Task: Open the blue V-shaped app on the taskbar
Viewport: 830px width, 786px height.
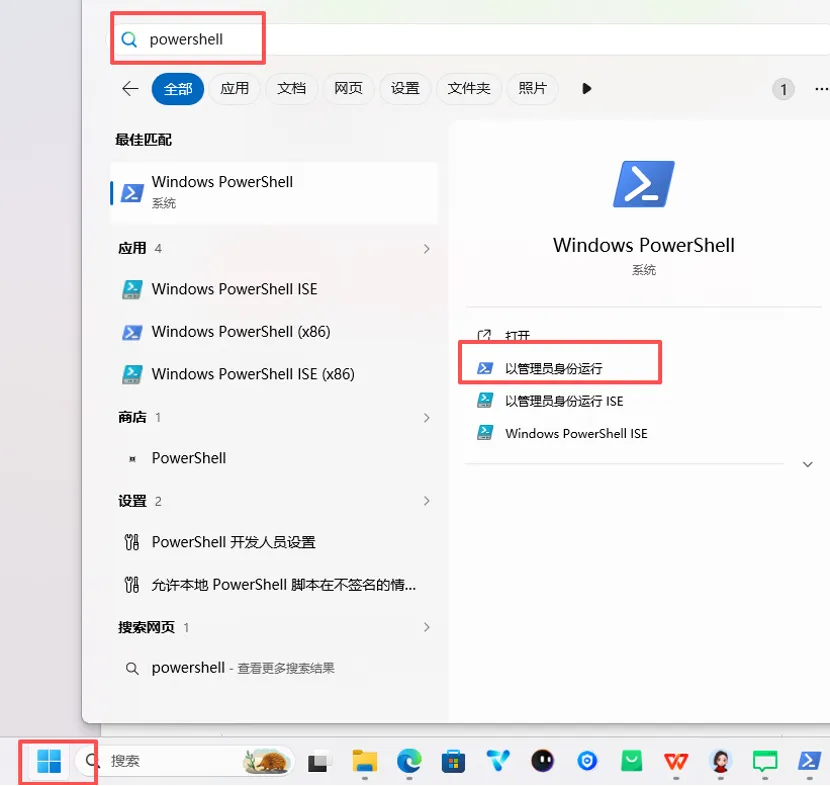Action: click(x=498, y=762)
